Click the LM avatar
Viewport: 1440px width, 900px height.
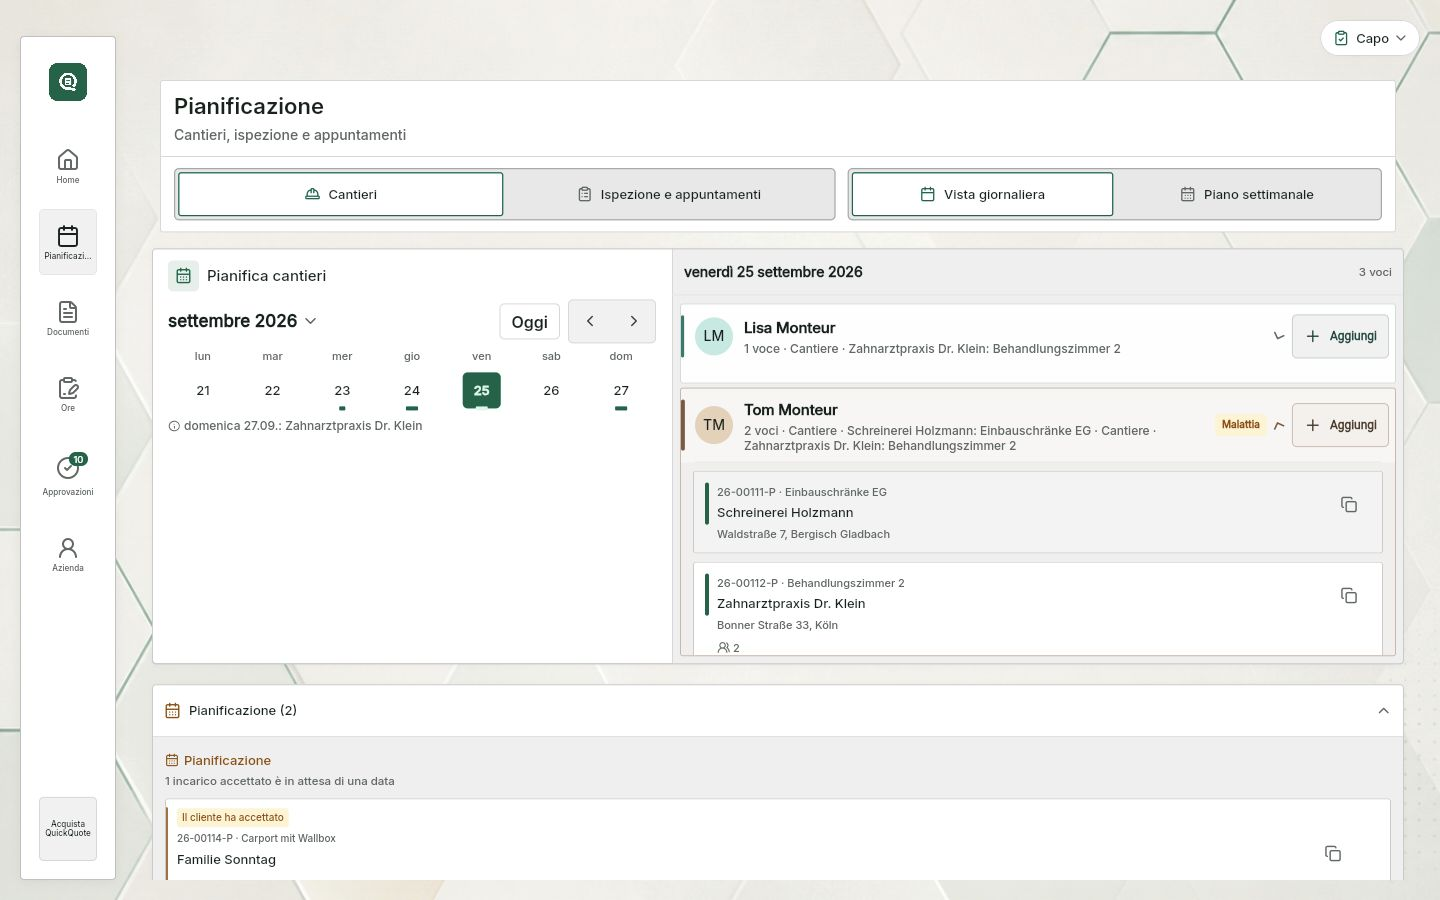(714, 336)
